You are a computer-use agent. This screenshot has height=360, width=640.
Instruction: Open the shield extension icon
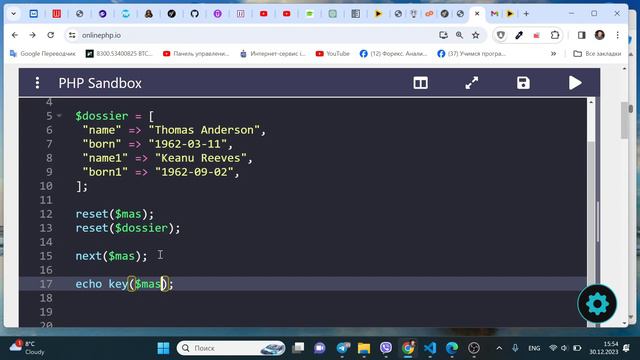pos(501,35)
